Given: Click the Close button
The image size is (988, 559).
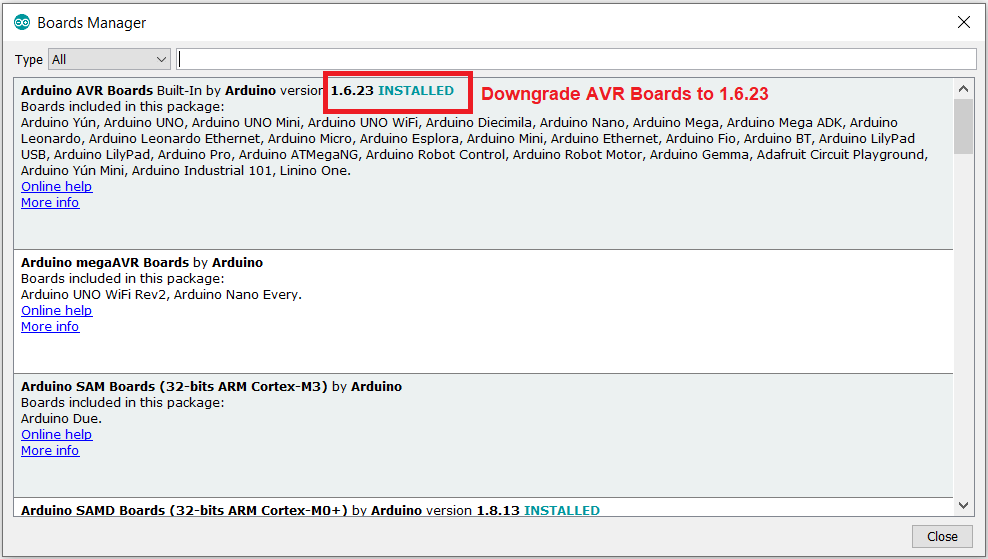Looking at the screenshot, I should point(942,536).
